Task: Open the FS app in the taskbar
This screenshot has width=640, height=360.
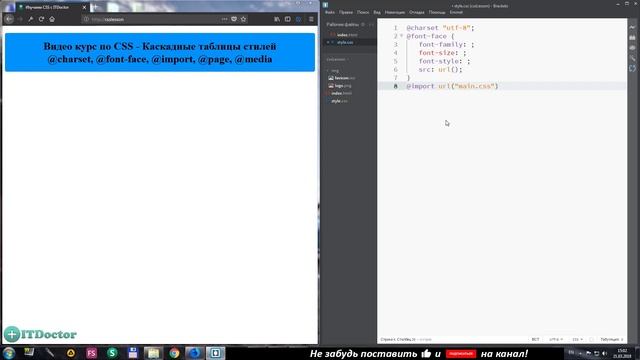Action: [91, 353]
